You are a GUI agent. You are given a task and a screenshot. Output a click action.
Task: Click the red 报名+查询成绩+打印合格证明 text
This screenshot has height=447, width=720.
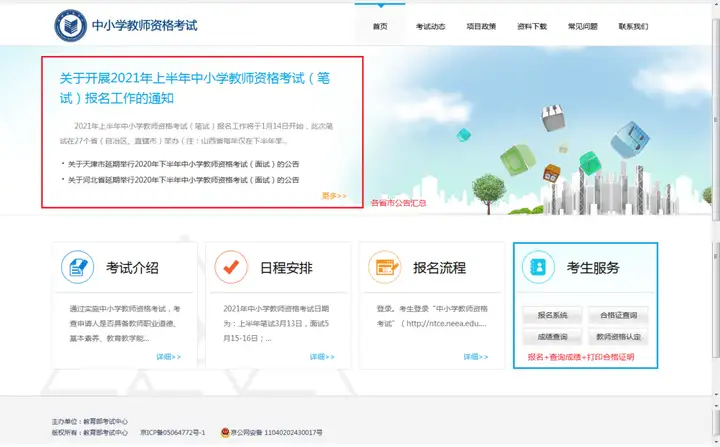581,357
